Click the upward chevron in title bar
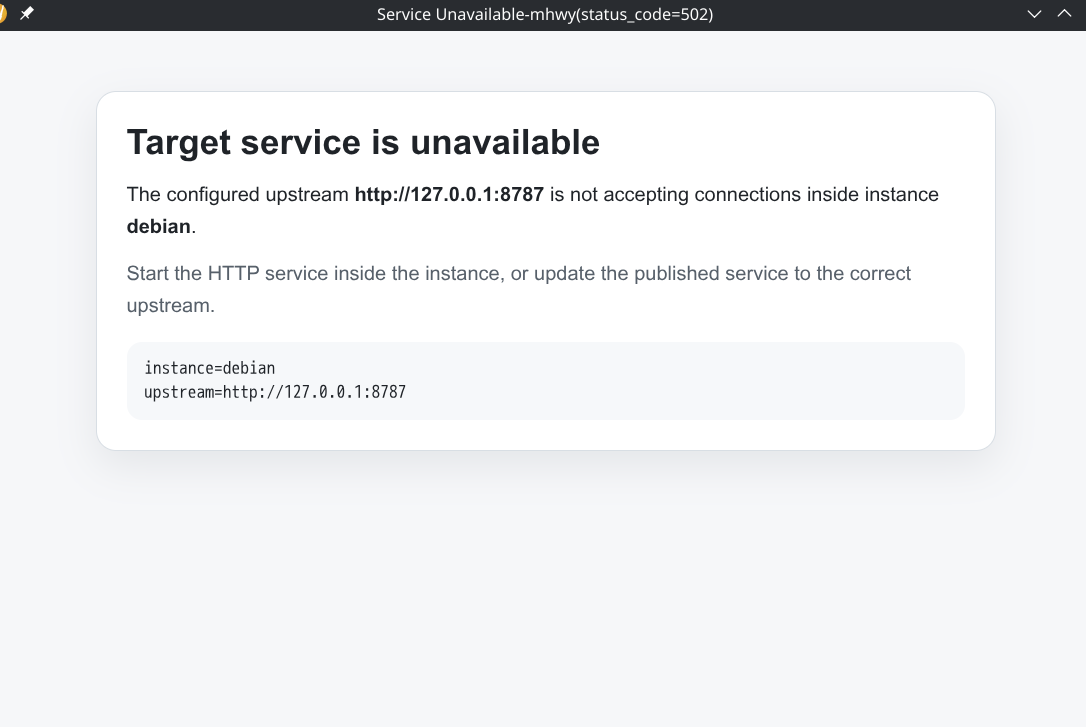Screen dimensions: 1086x727 1065,13
